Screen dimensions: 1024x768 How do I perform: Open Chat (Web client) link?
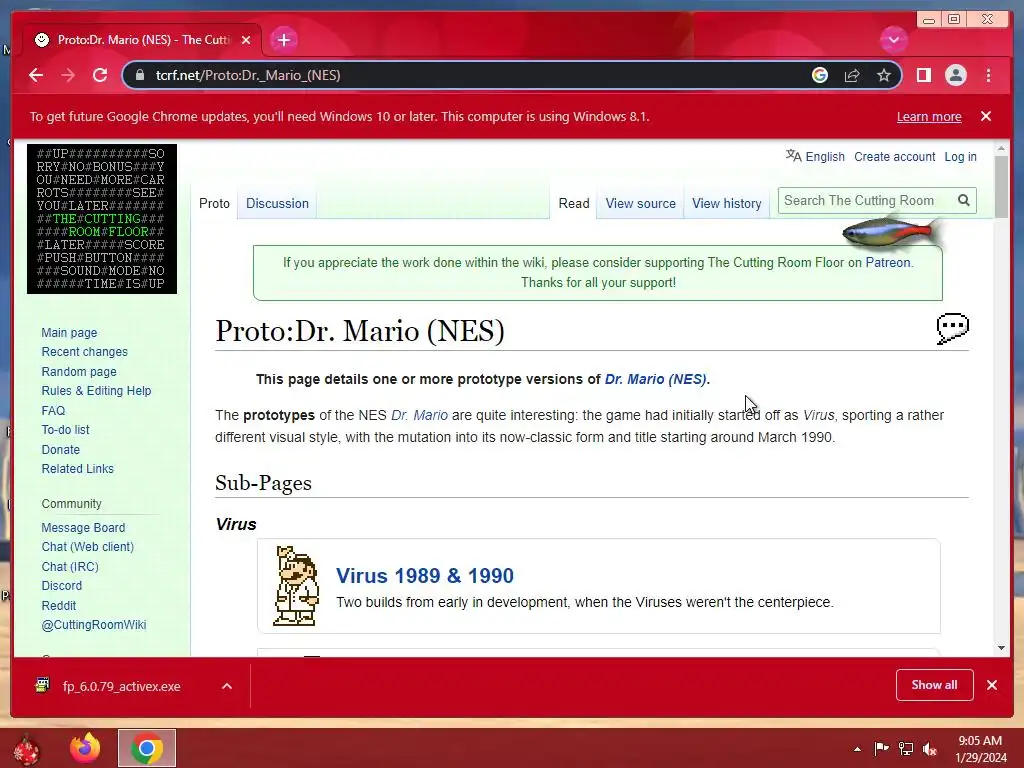(x=88, y=547)
